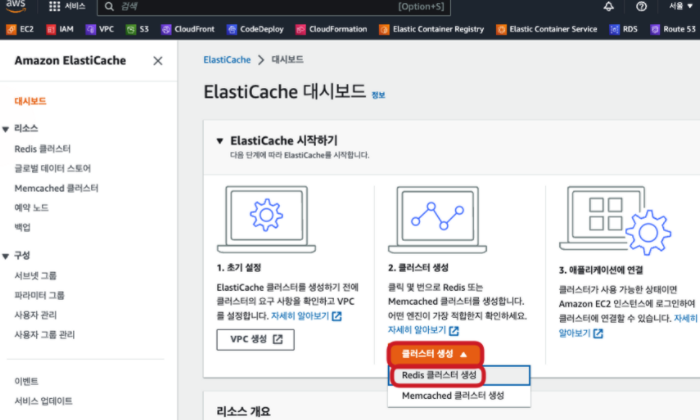Collapse the ElastiCache 시작하기 section

(220, 141)
